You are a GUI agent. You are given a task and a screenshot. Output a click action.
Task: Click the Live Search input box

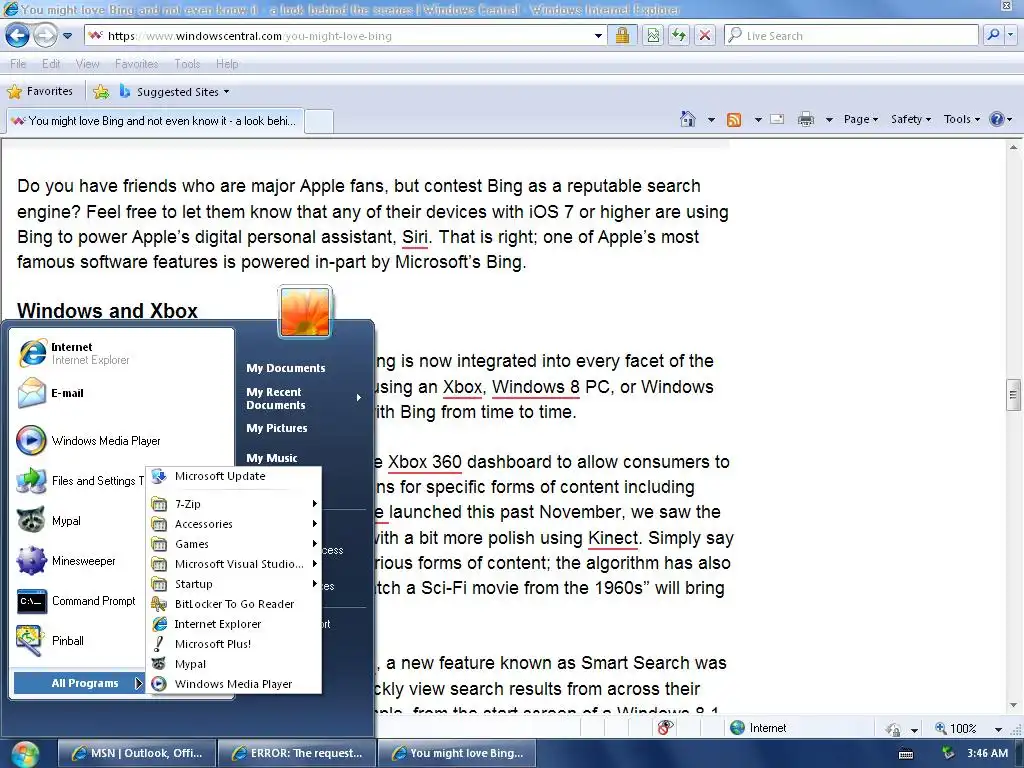(852, 36)
